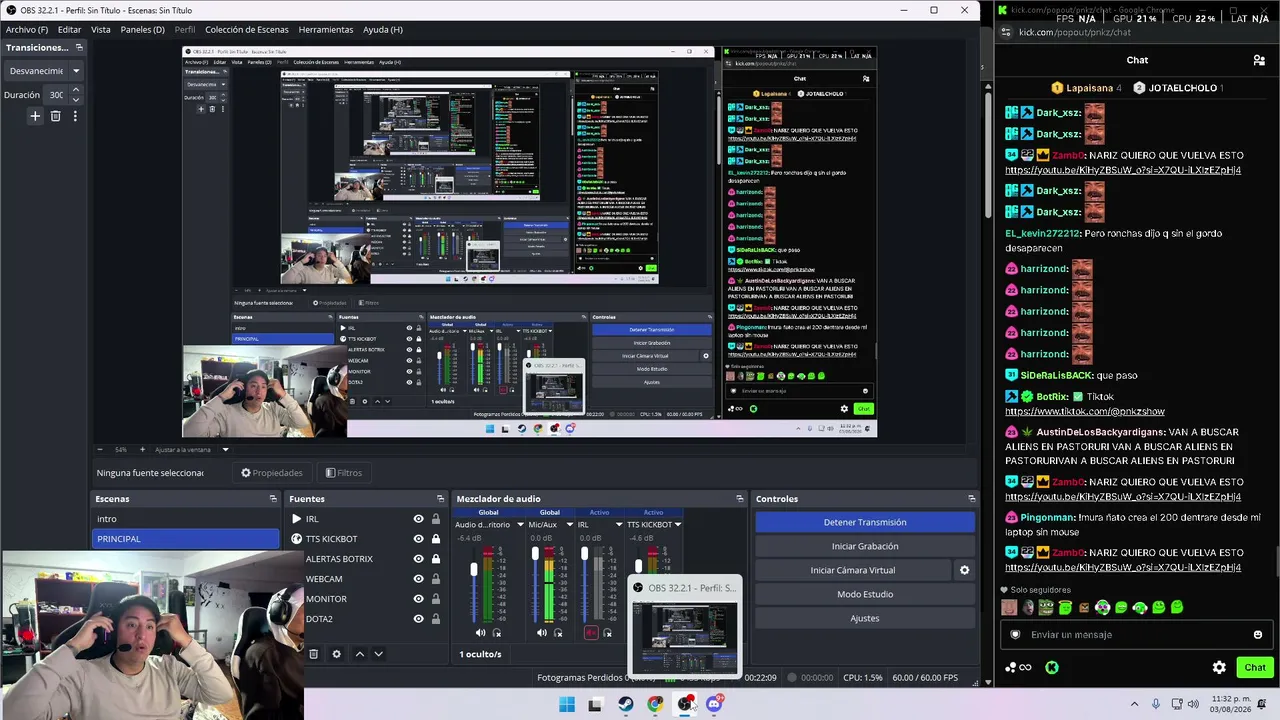Open Propiedades for the selected source

pos(272,473)
